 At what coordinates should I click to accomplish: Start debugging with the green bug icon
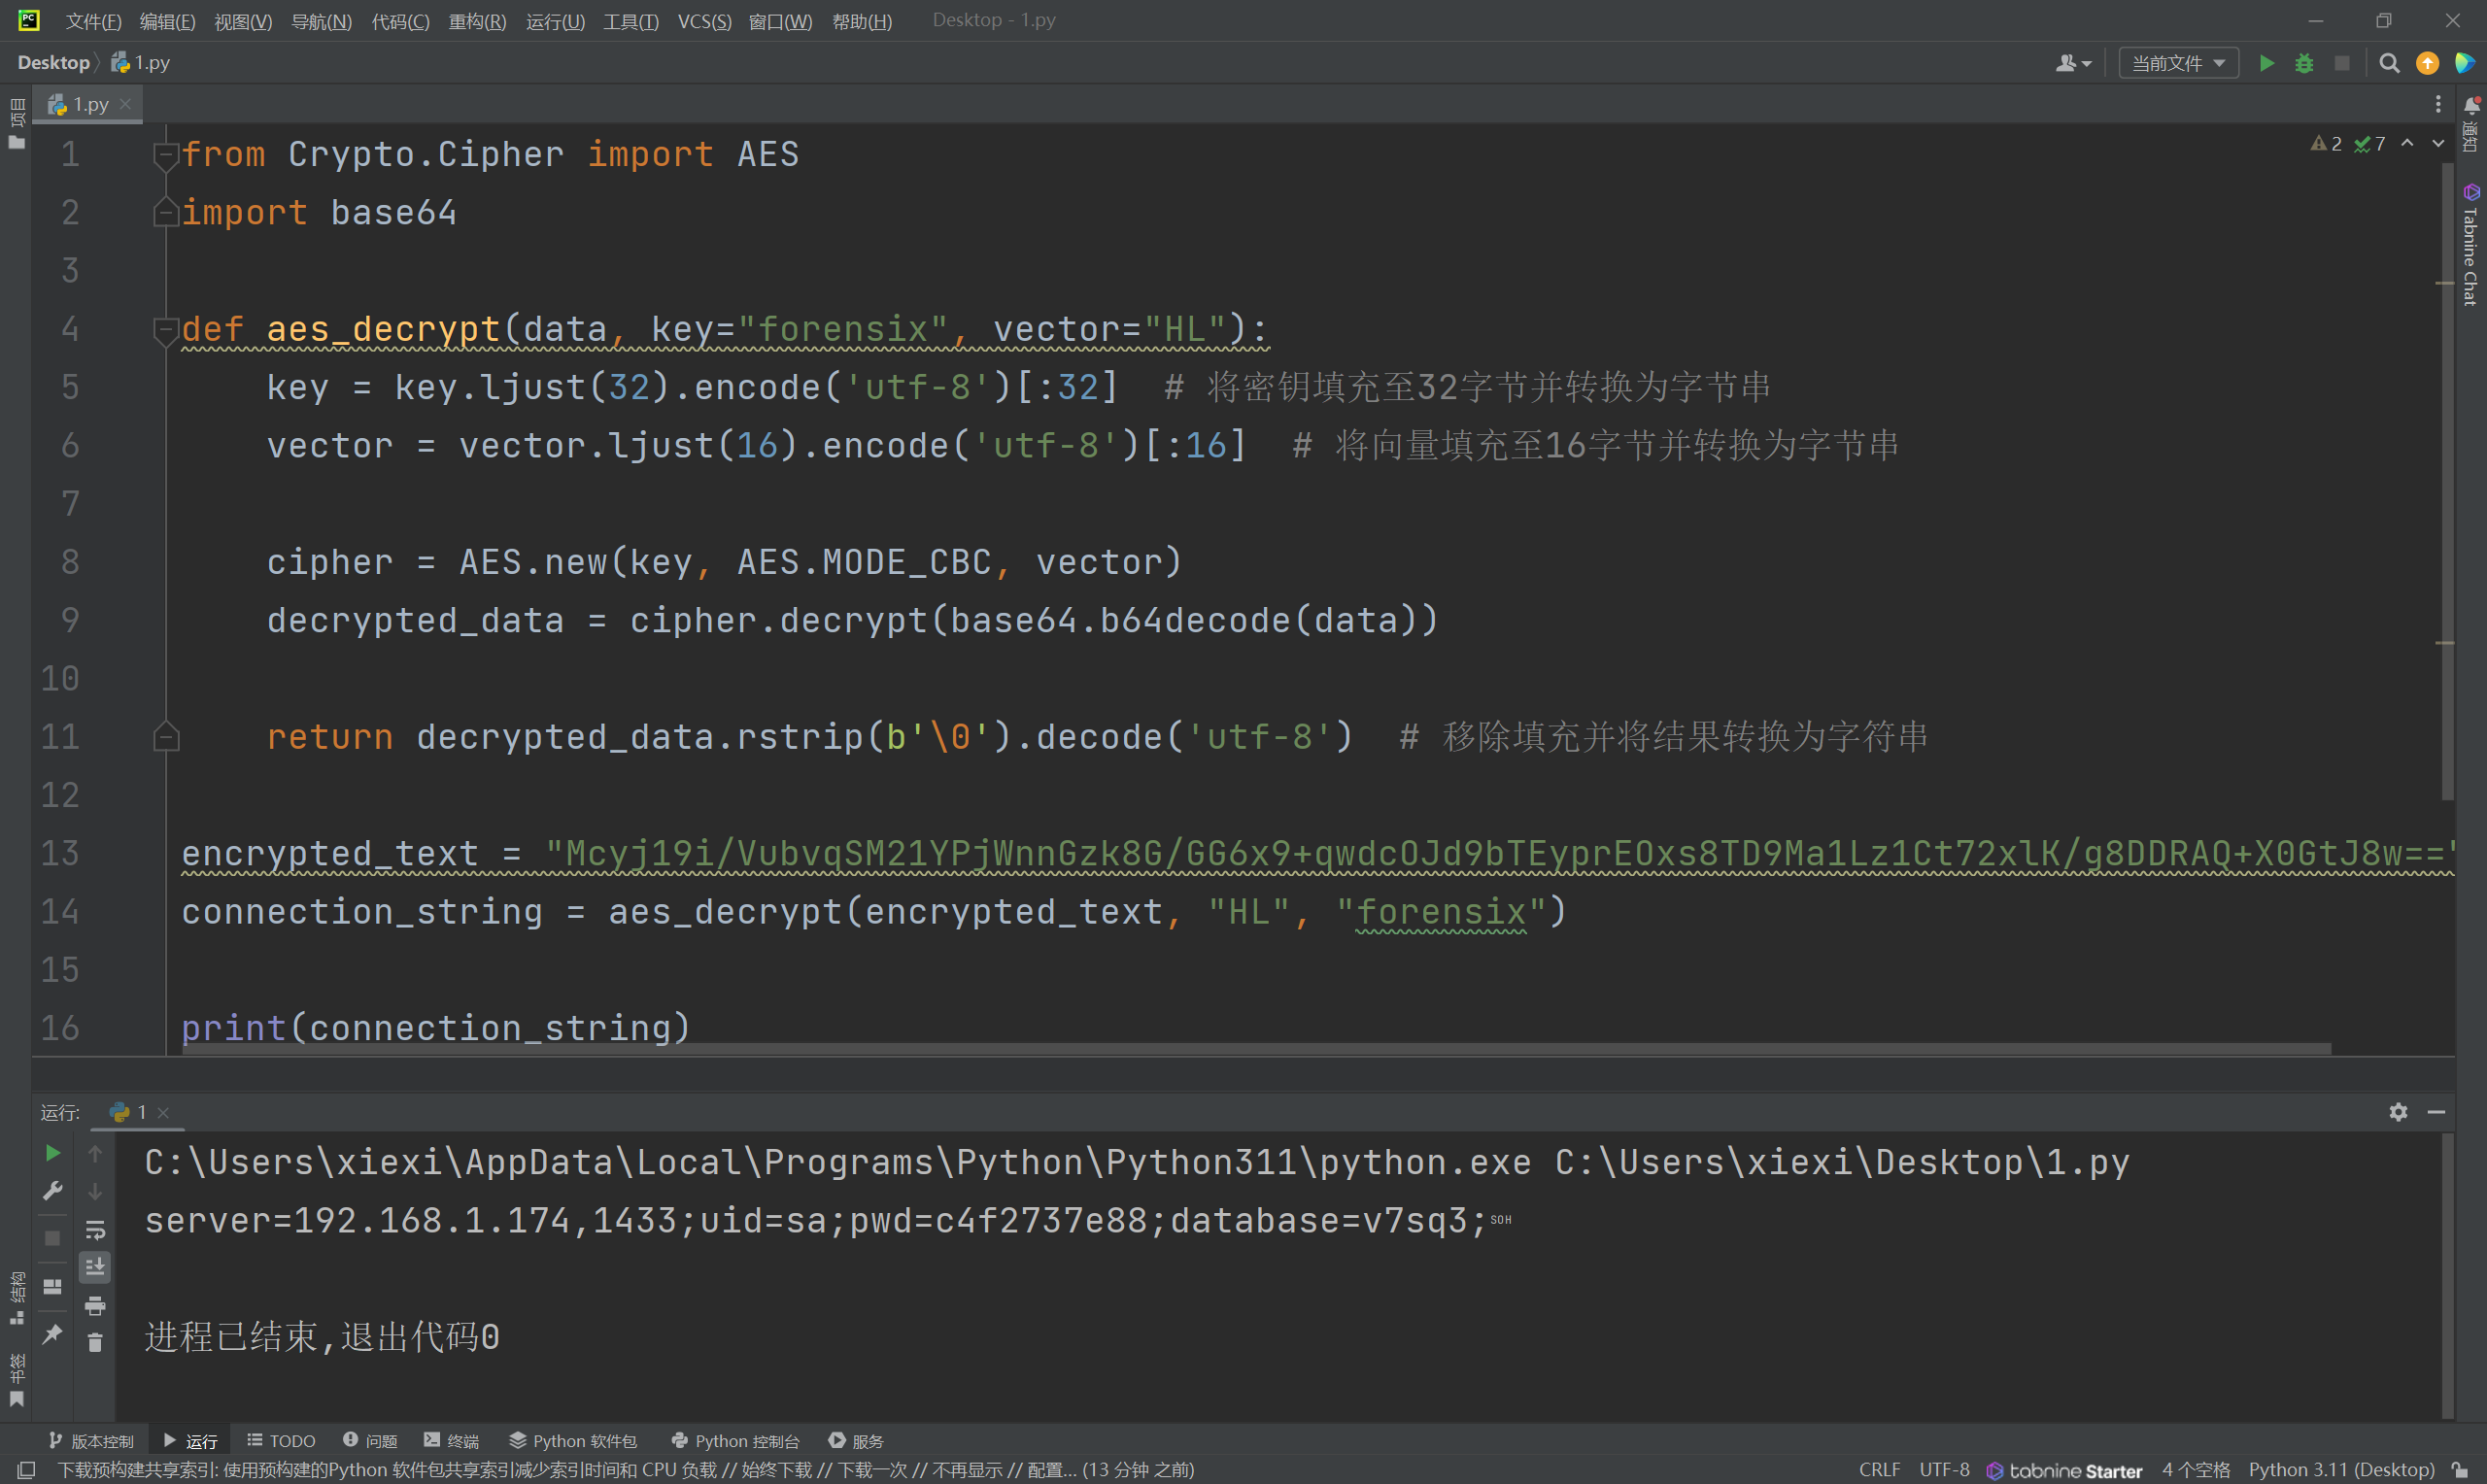(2304, 63)
